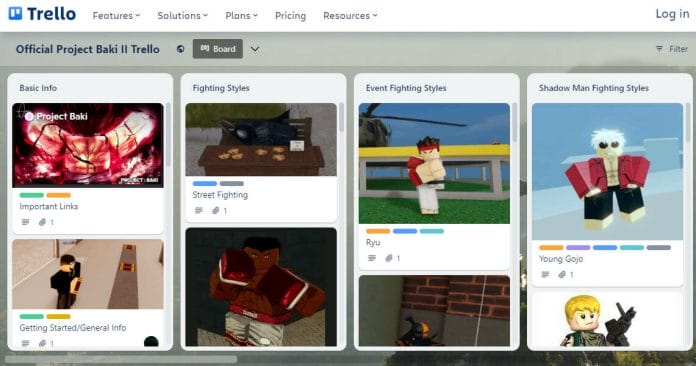Image resolution: width=696 pixels, height=366 pixels.
Task: Click description icon on Ryu card
Action: (x=372, y=258)
